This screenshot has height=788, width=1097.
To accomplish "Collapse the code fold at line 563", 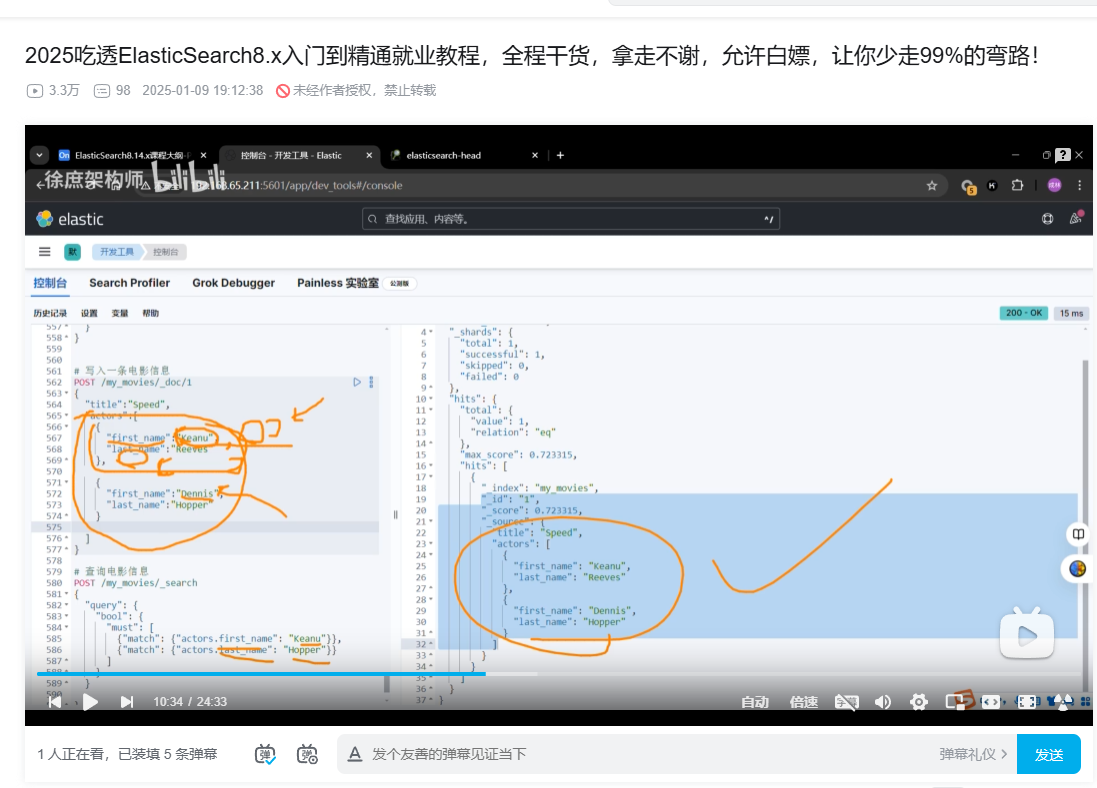I will click(x=66, y=393).
